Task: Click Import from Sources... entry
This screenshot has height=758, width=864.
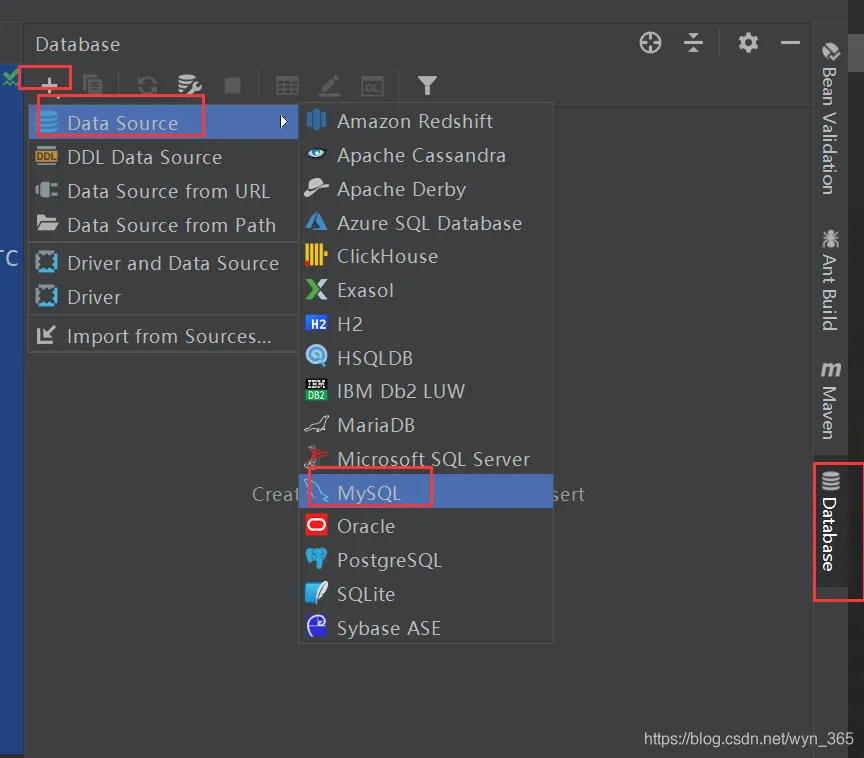Action: pos(163,335)
